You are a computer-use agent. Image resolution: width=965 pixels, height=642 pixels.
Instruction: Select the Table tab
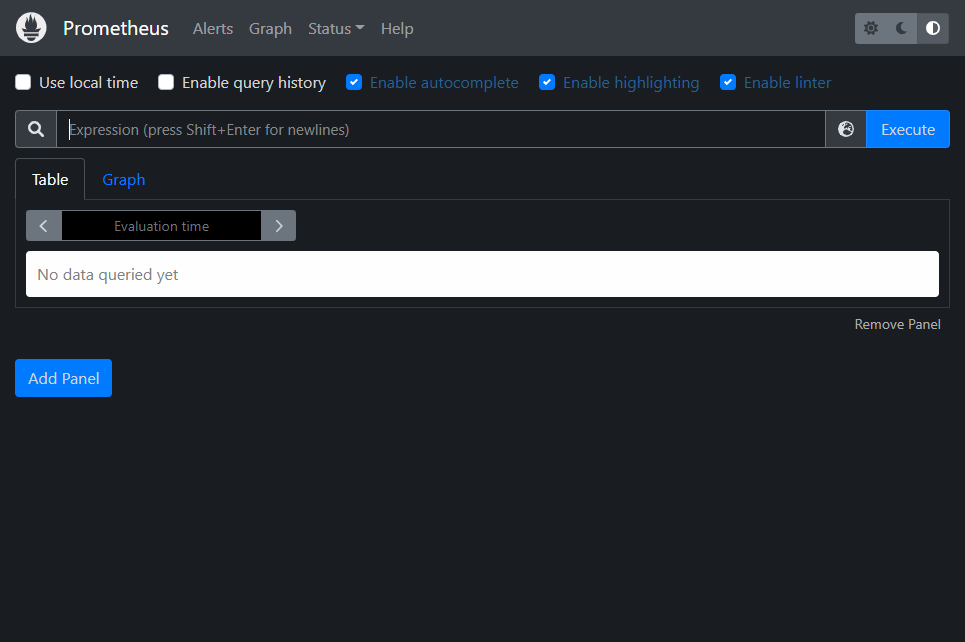50,179
